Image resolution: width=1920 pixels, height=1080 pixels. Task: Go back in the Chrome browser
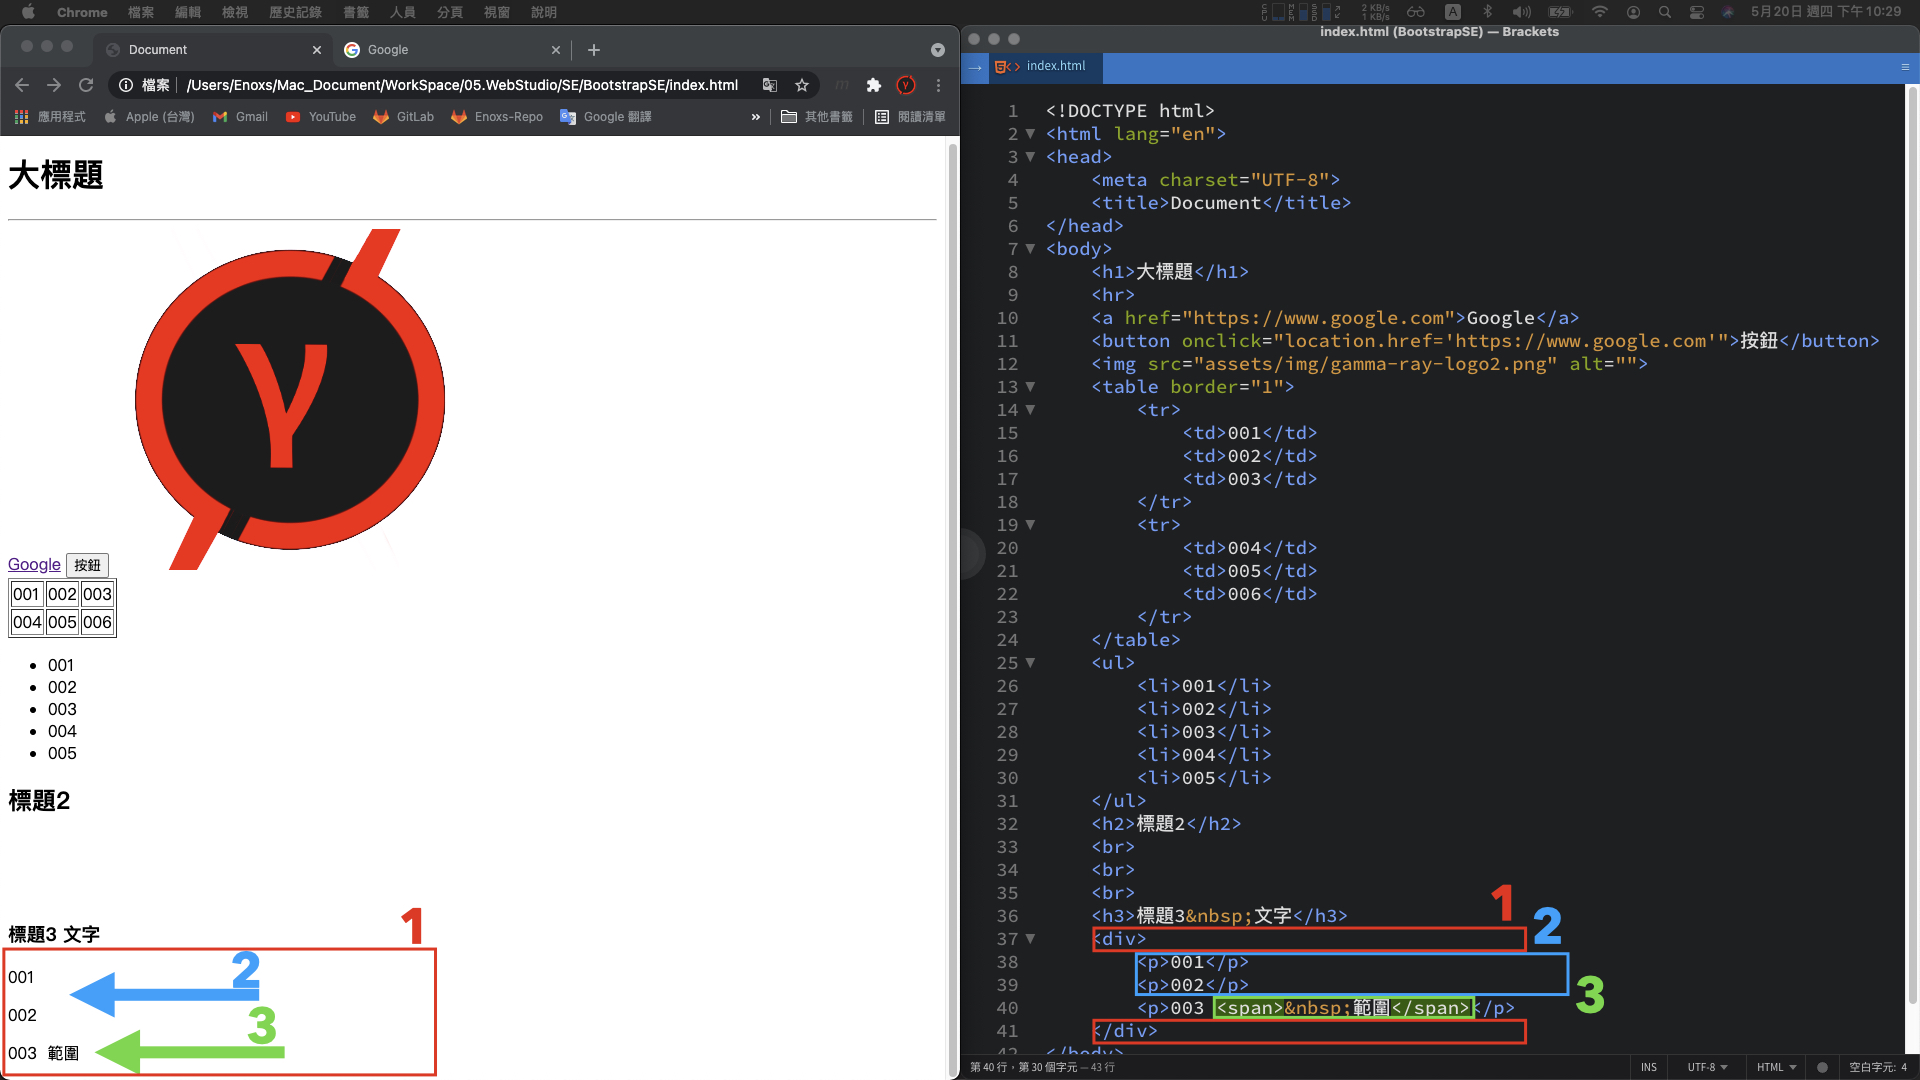pyautogui.click(x=22, y=85)
